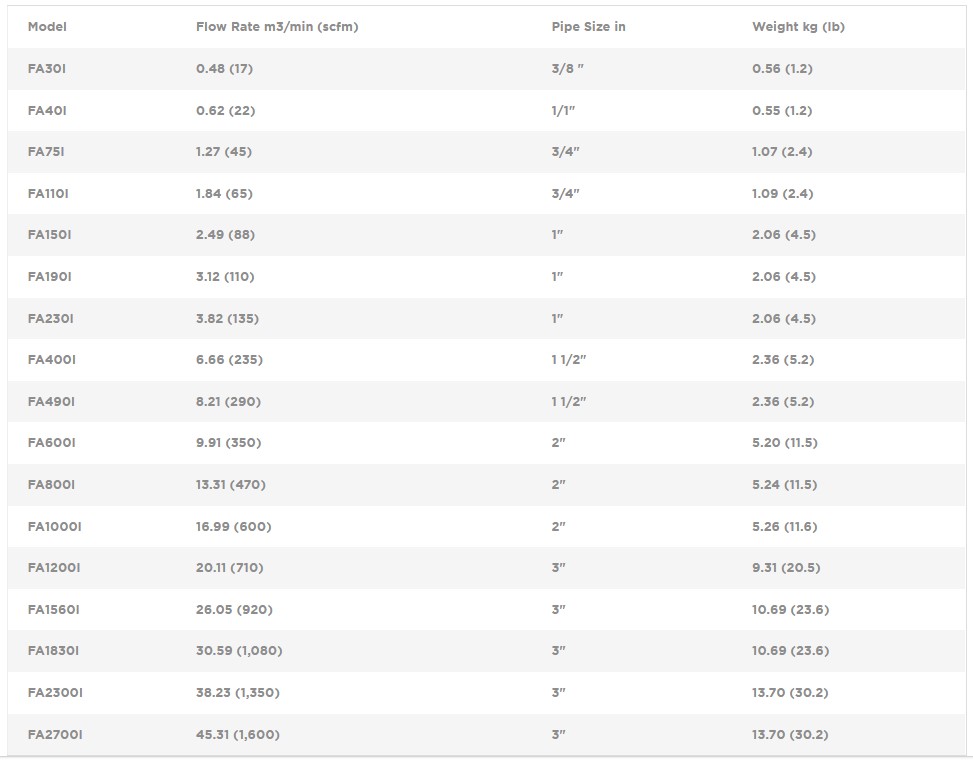This screenshot has width=973, height=762.
Task: Select the FA2700I model cell
Action: 55,735
